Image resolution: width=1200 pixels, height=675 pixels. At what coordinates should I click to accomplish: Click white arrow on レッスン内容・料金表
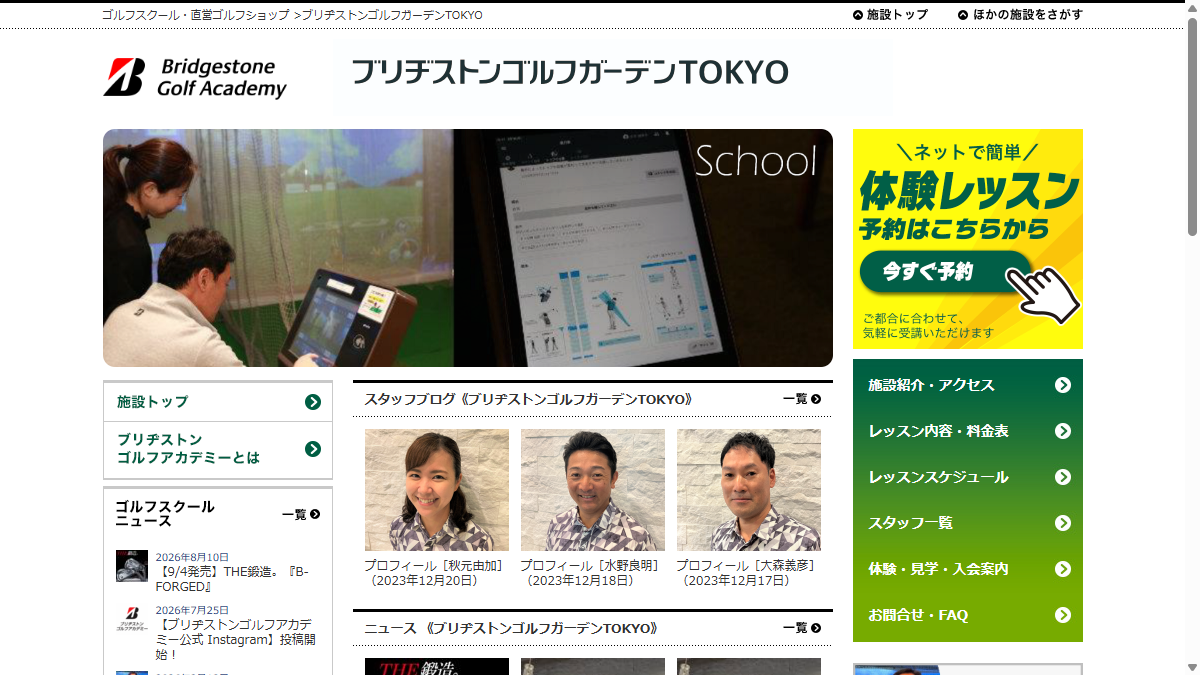coord(1063,431)
